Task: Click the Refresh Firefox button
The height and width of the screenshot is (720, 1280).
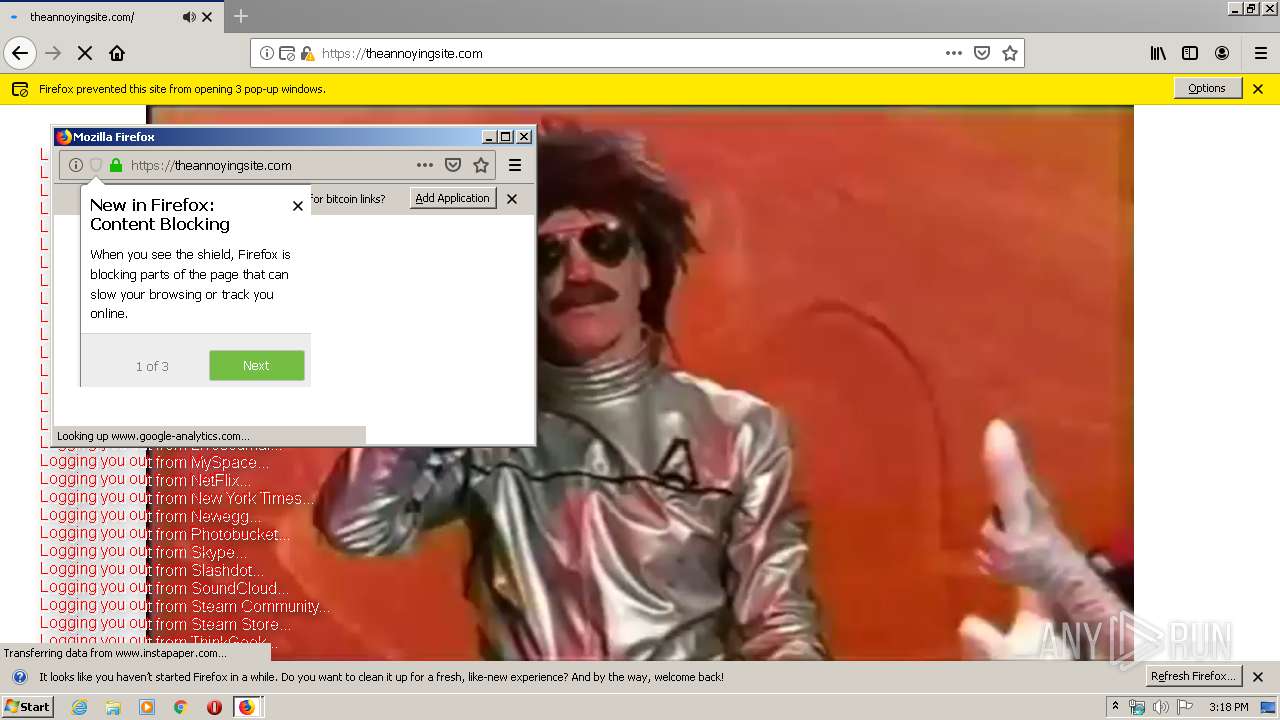Action: (x=1196, y=676)
